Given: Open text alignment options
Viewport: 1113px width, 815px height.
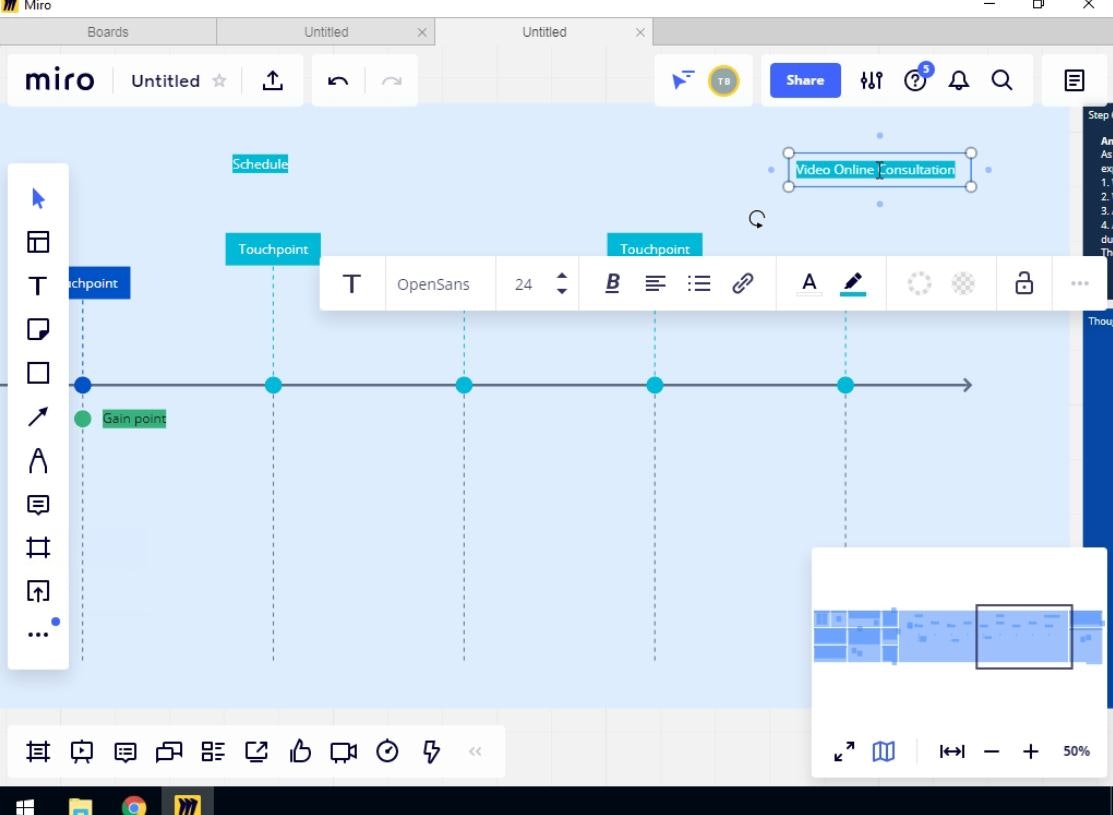Looking at the screenshot, I should click(655, 283).
